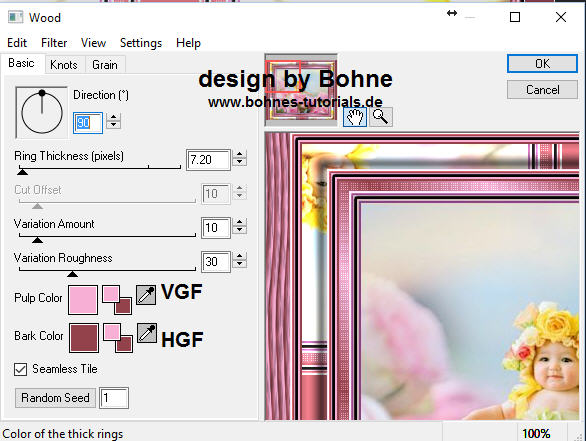Switch to the Knots tab
The width and height of the screenshot is (586, 441).
coord(64,65)
